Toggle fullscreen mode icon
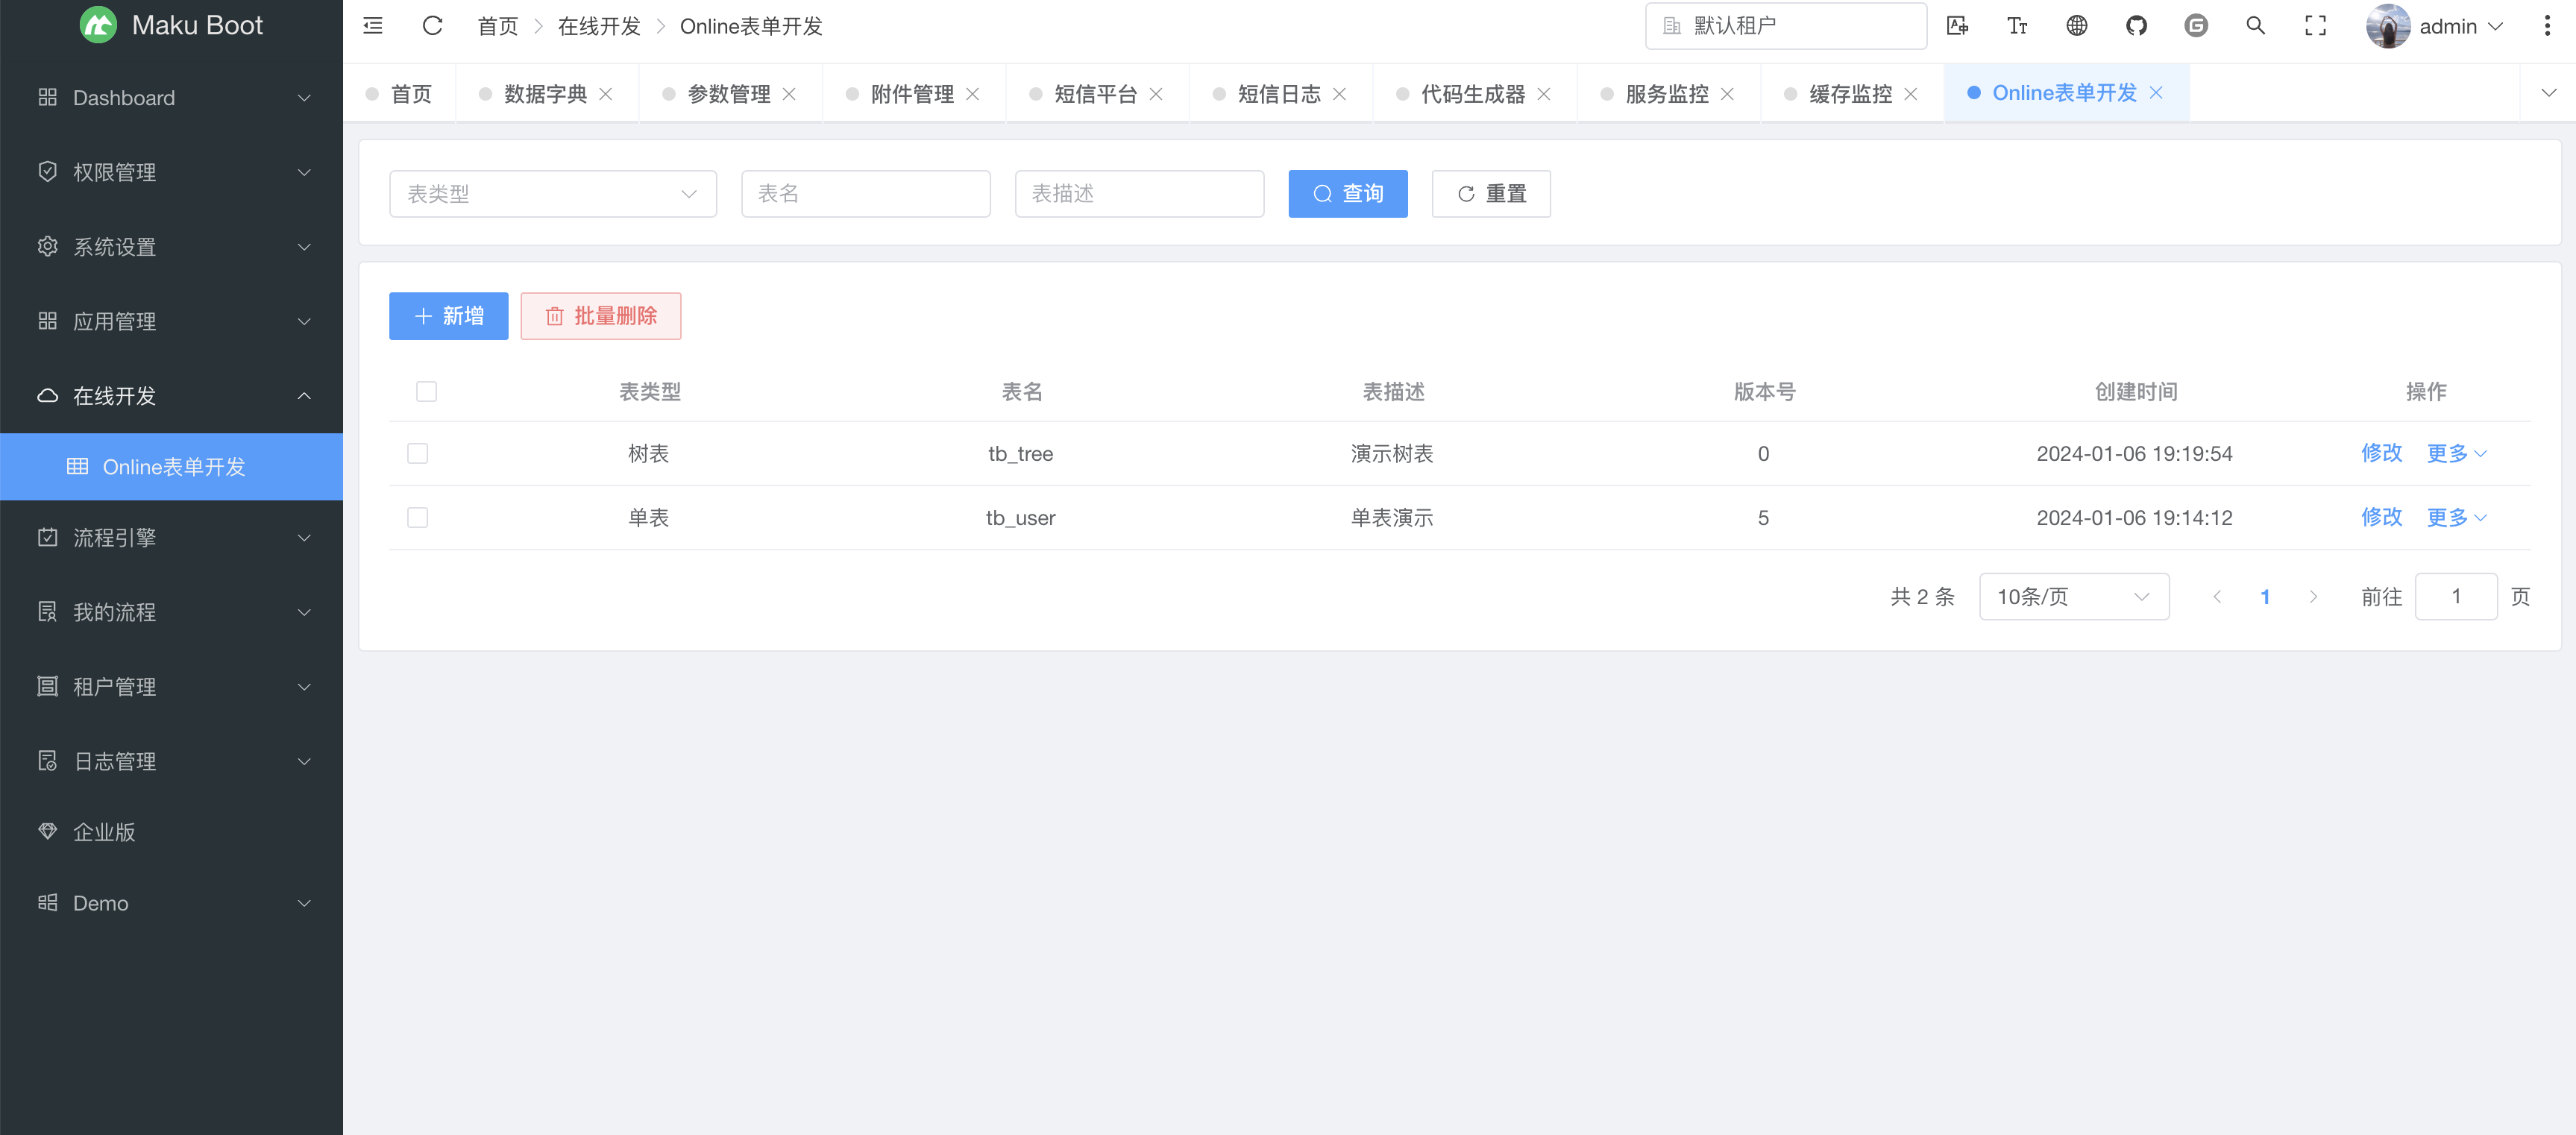The width and height of the screenshot is (2576, 1135). (x=2315, y=26)
